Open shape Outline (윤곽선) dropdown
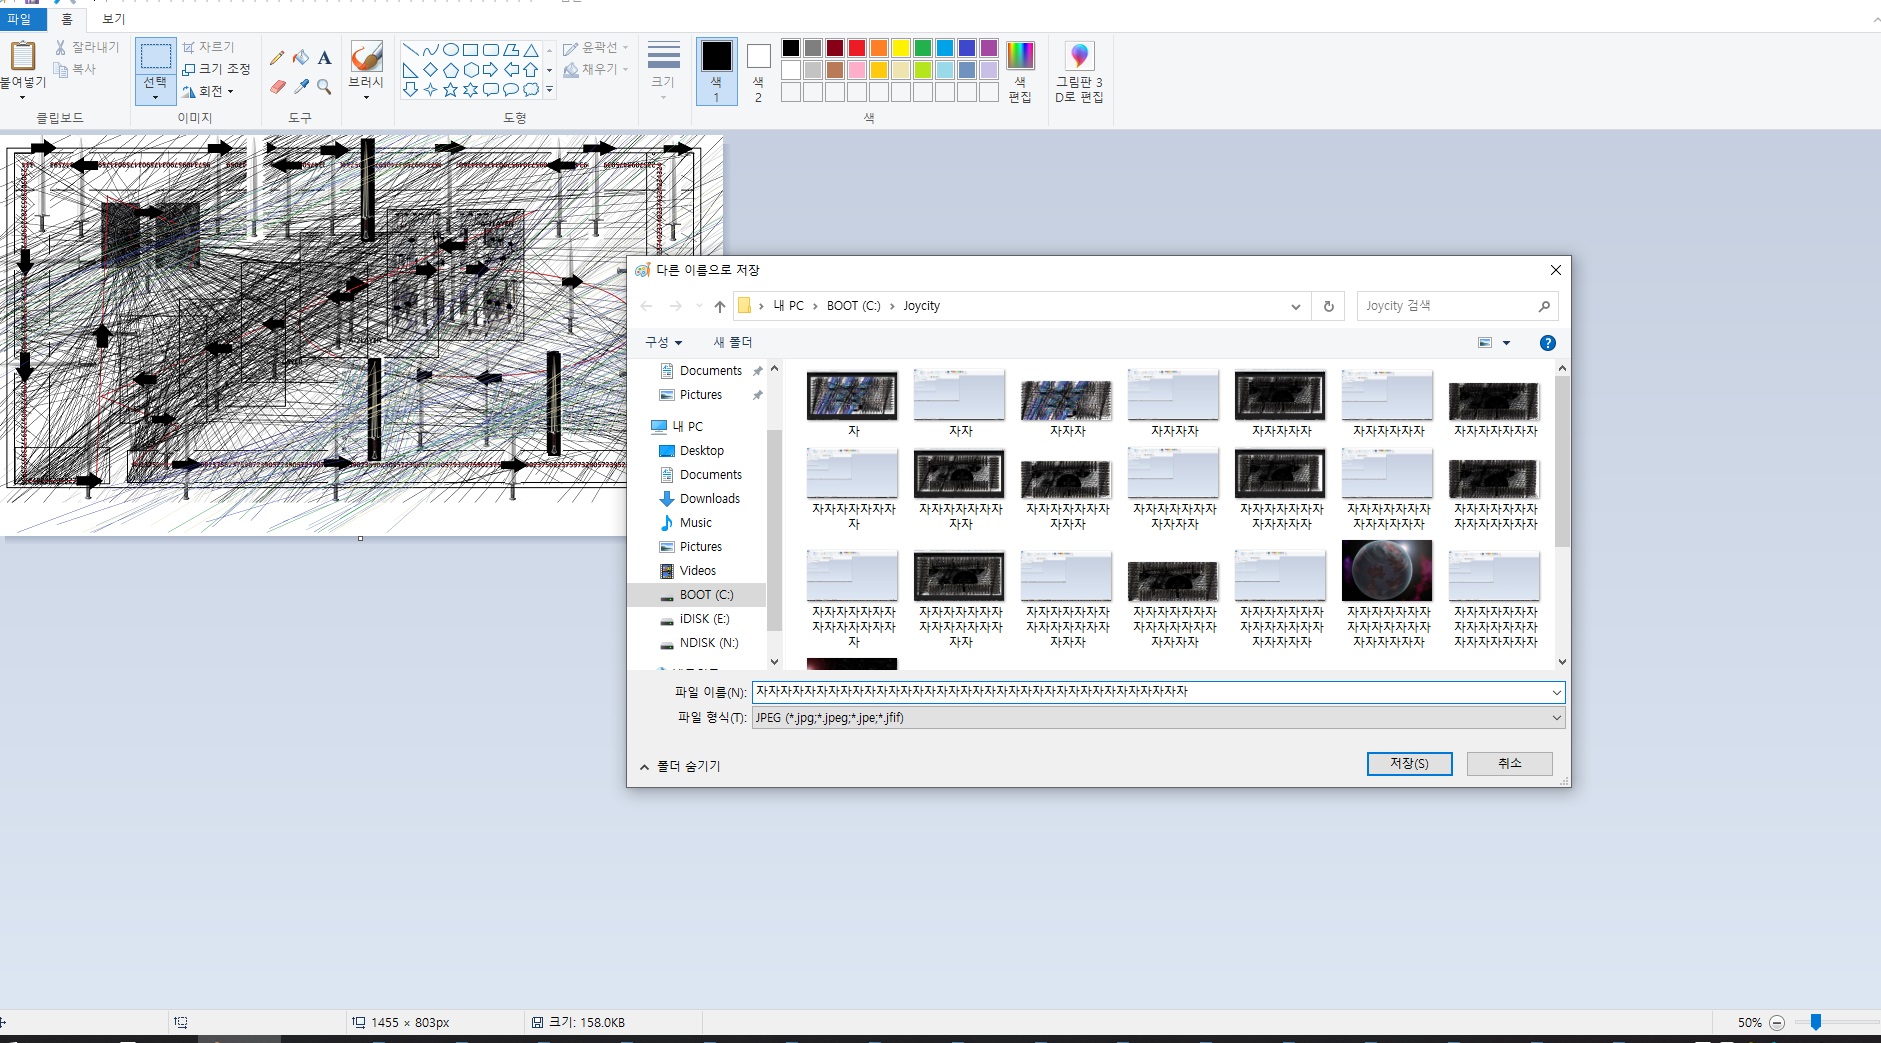 596,47
